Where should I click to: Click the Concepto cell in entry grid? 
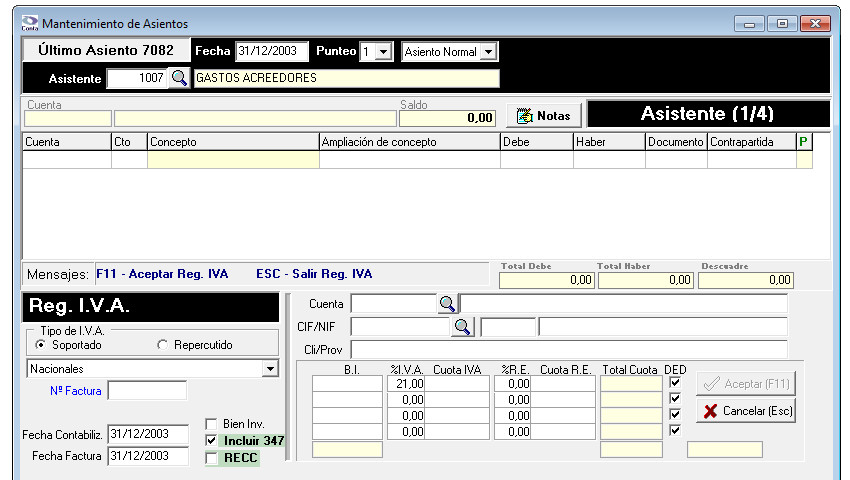point(233,159)
